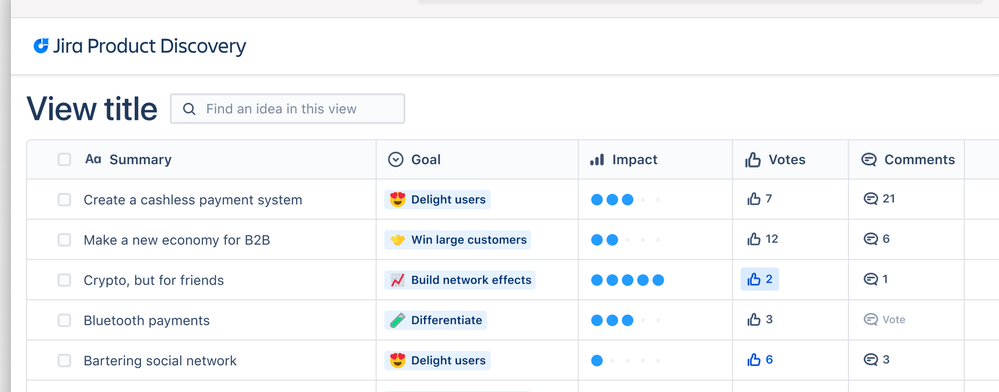Click the Summary column header
The height and width of the screenshot is (392, 999).
[x=140, y=159]
